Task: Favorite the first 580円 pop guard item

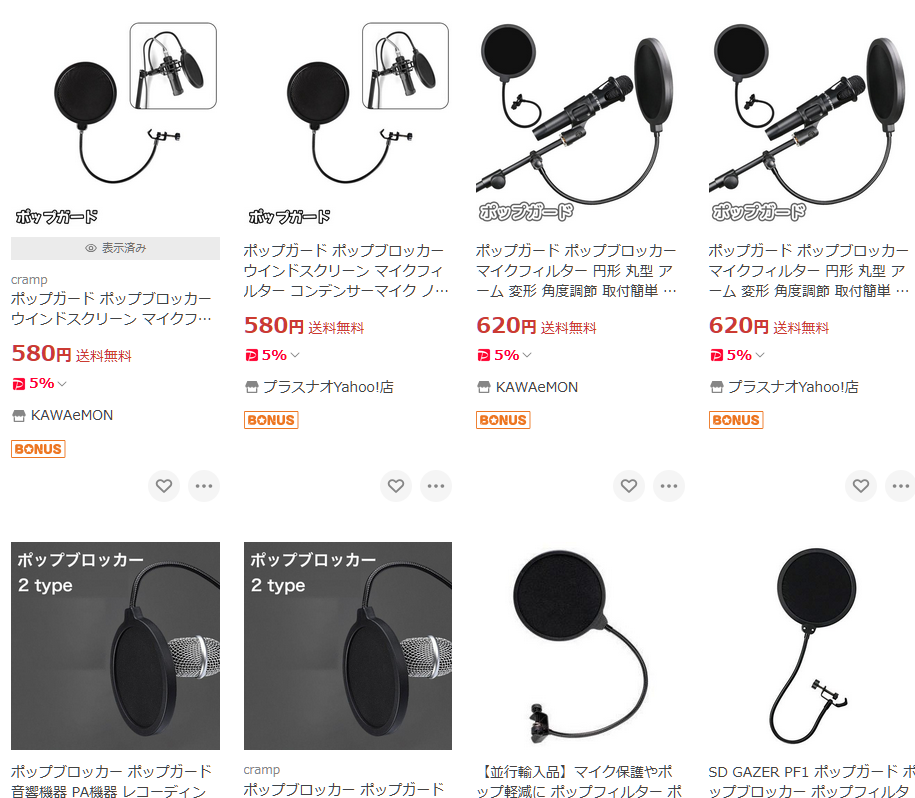Action: coord(163,486)
